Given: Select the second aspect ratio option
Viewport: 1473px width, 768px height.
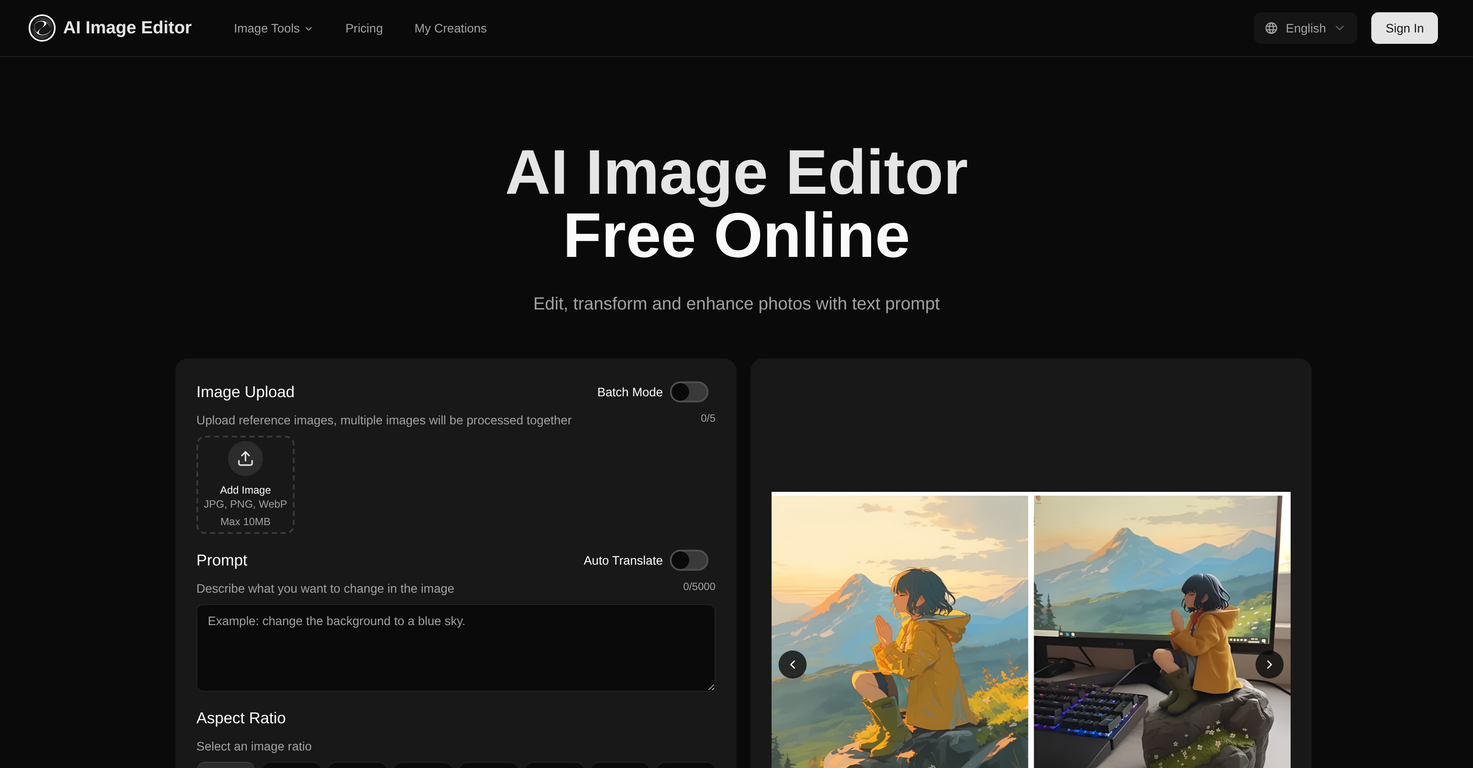Looking at the screenshot, I should click(x=291, y=765).
